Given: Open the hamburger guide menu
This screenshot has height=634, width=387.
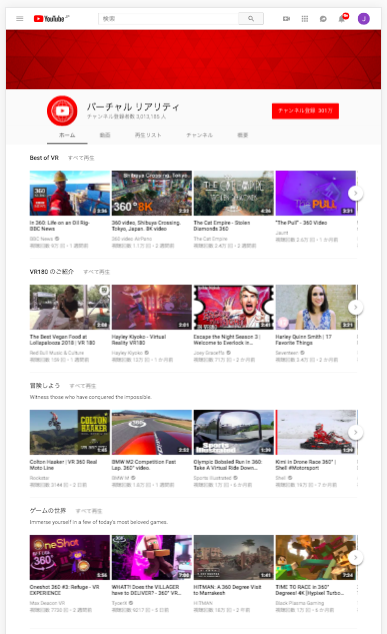Looking at the screenshot, I should pos(19,19).
